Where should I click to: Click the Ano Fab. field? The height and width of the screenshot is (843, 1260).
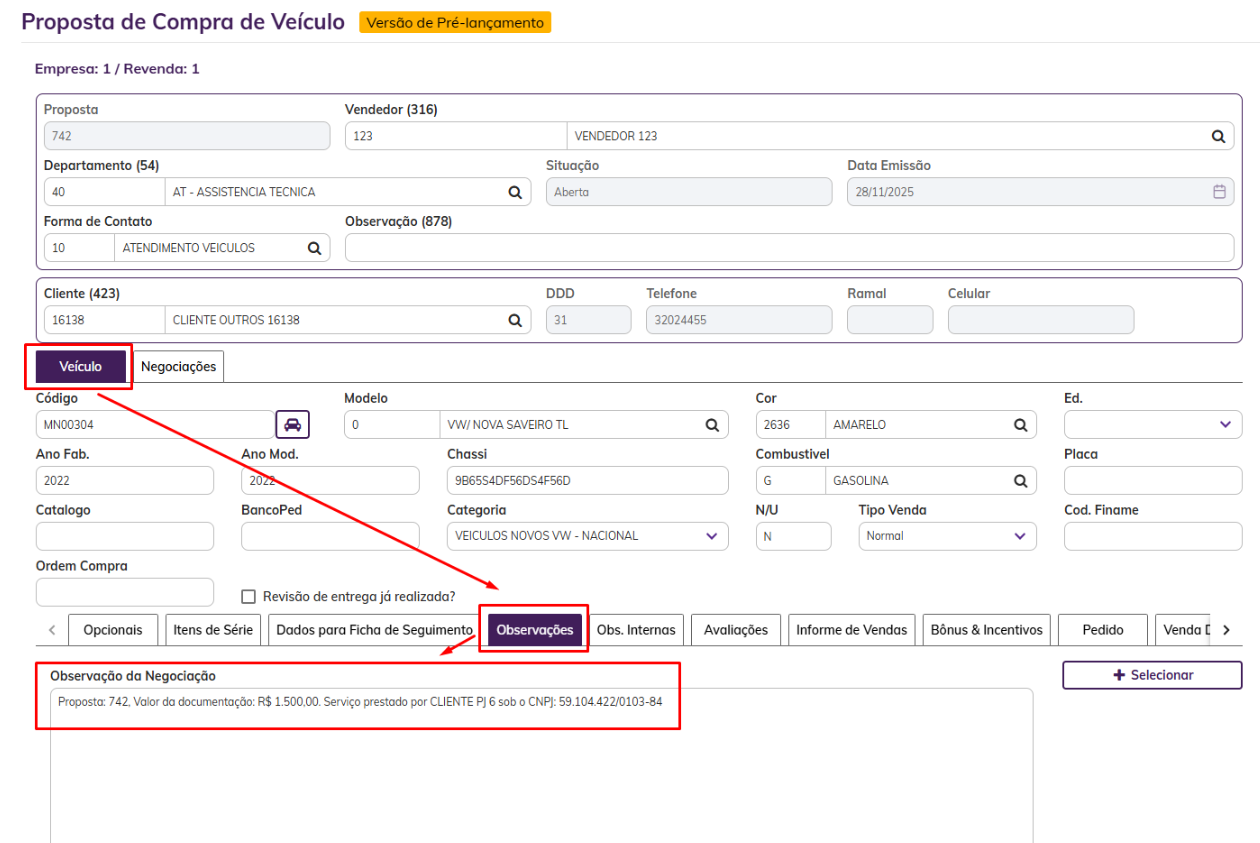pos(125,481)
